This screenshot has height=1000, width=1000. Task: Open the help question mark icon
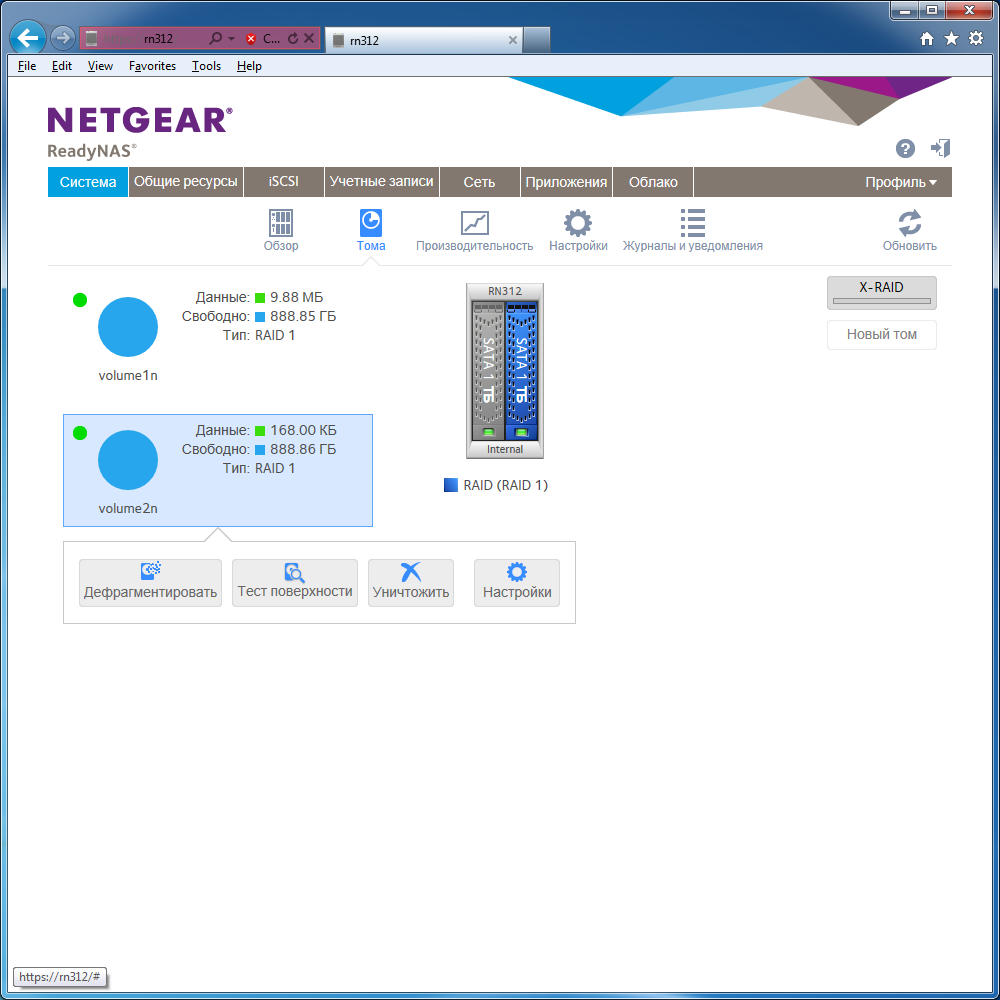coord(905,149)
